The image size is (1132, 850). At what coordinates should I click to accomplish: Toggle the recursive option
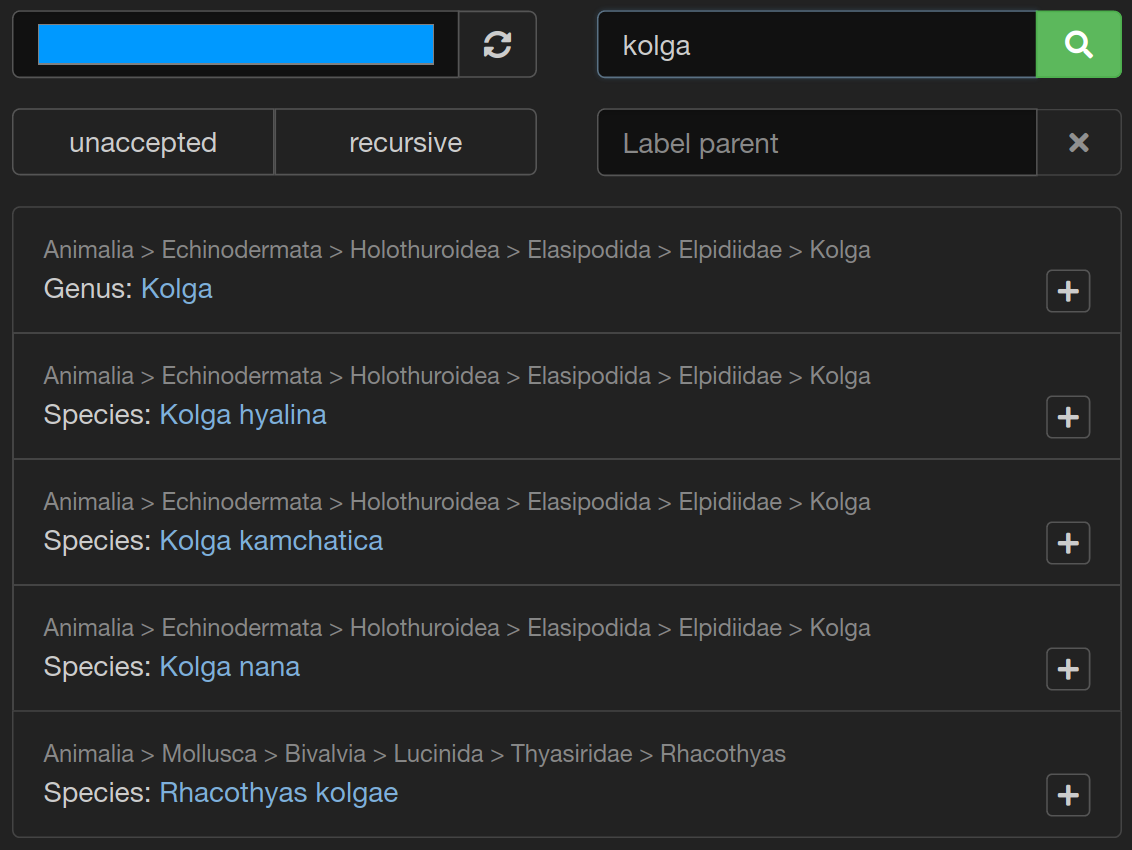tap(405, 142)
